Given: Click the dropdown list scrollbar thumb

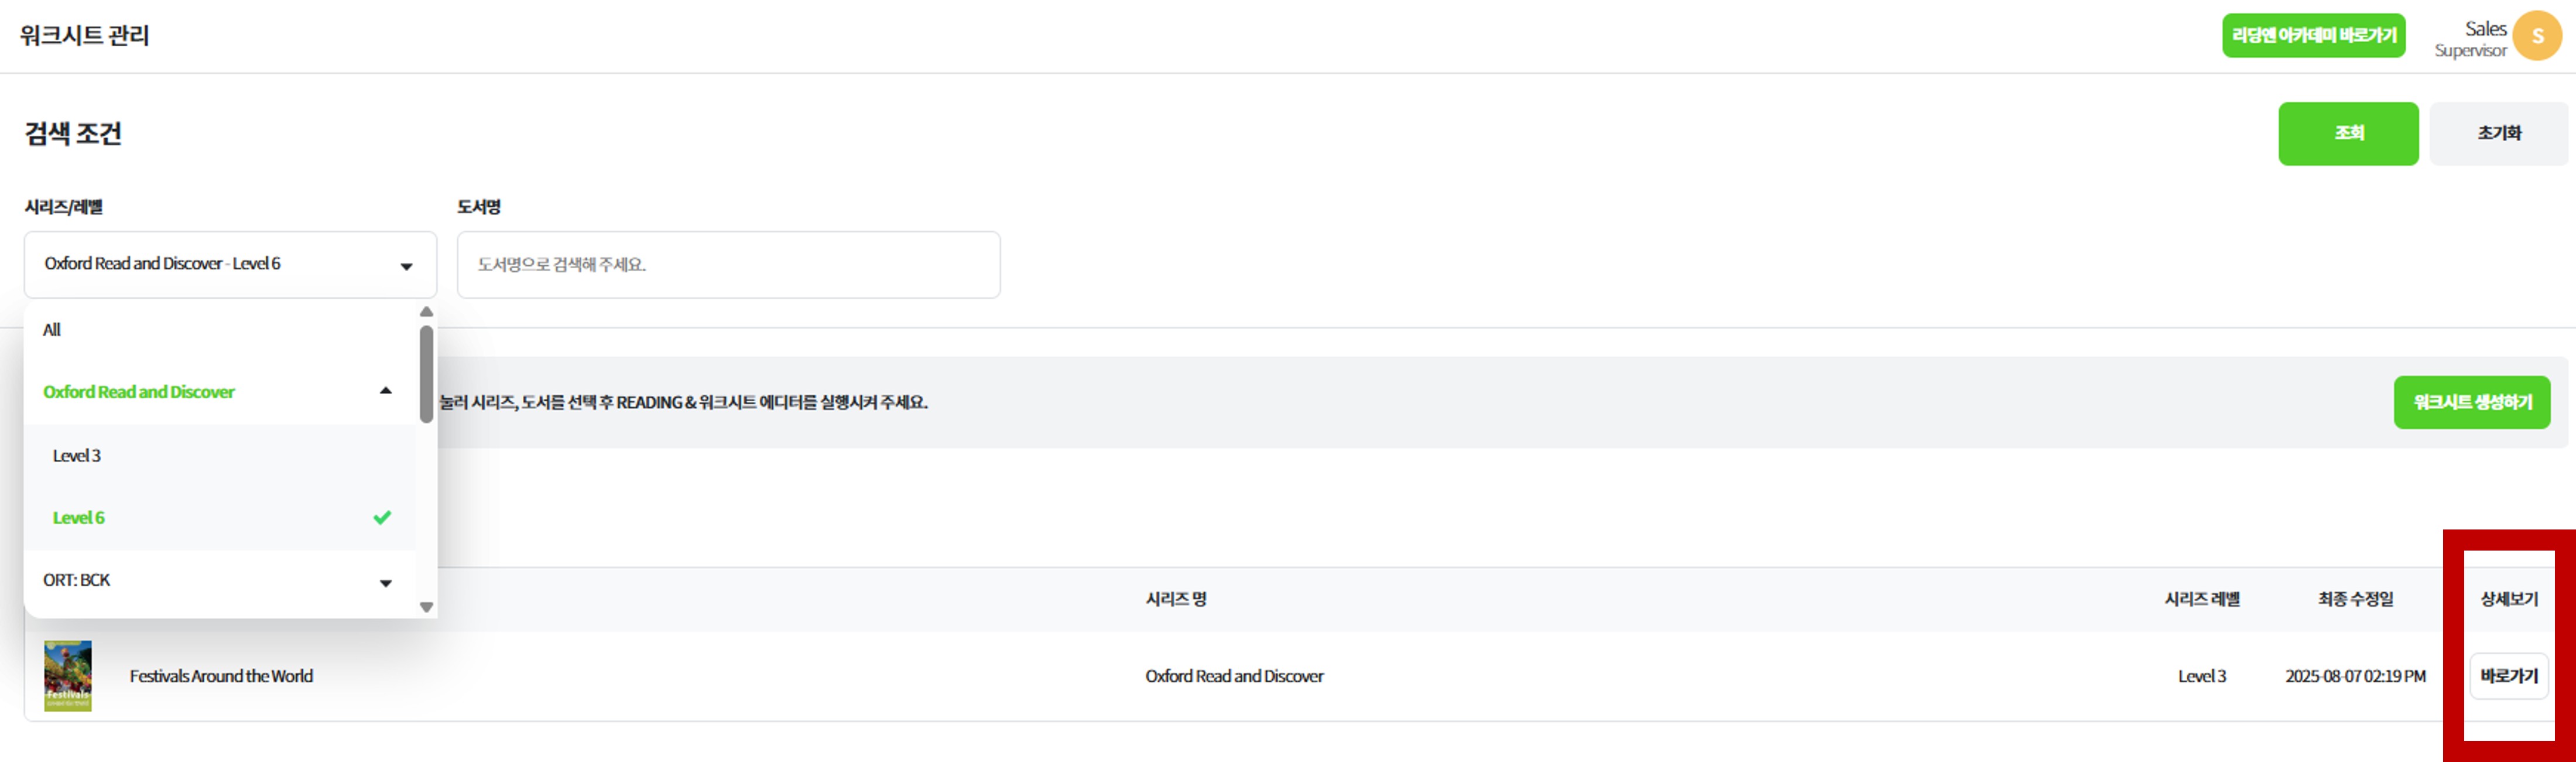Looking at the screenshot, I should click(x=426, y=374).
